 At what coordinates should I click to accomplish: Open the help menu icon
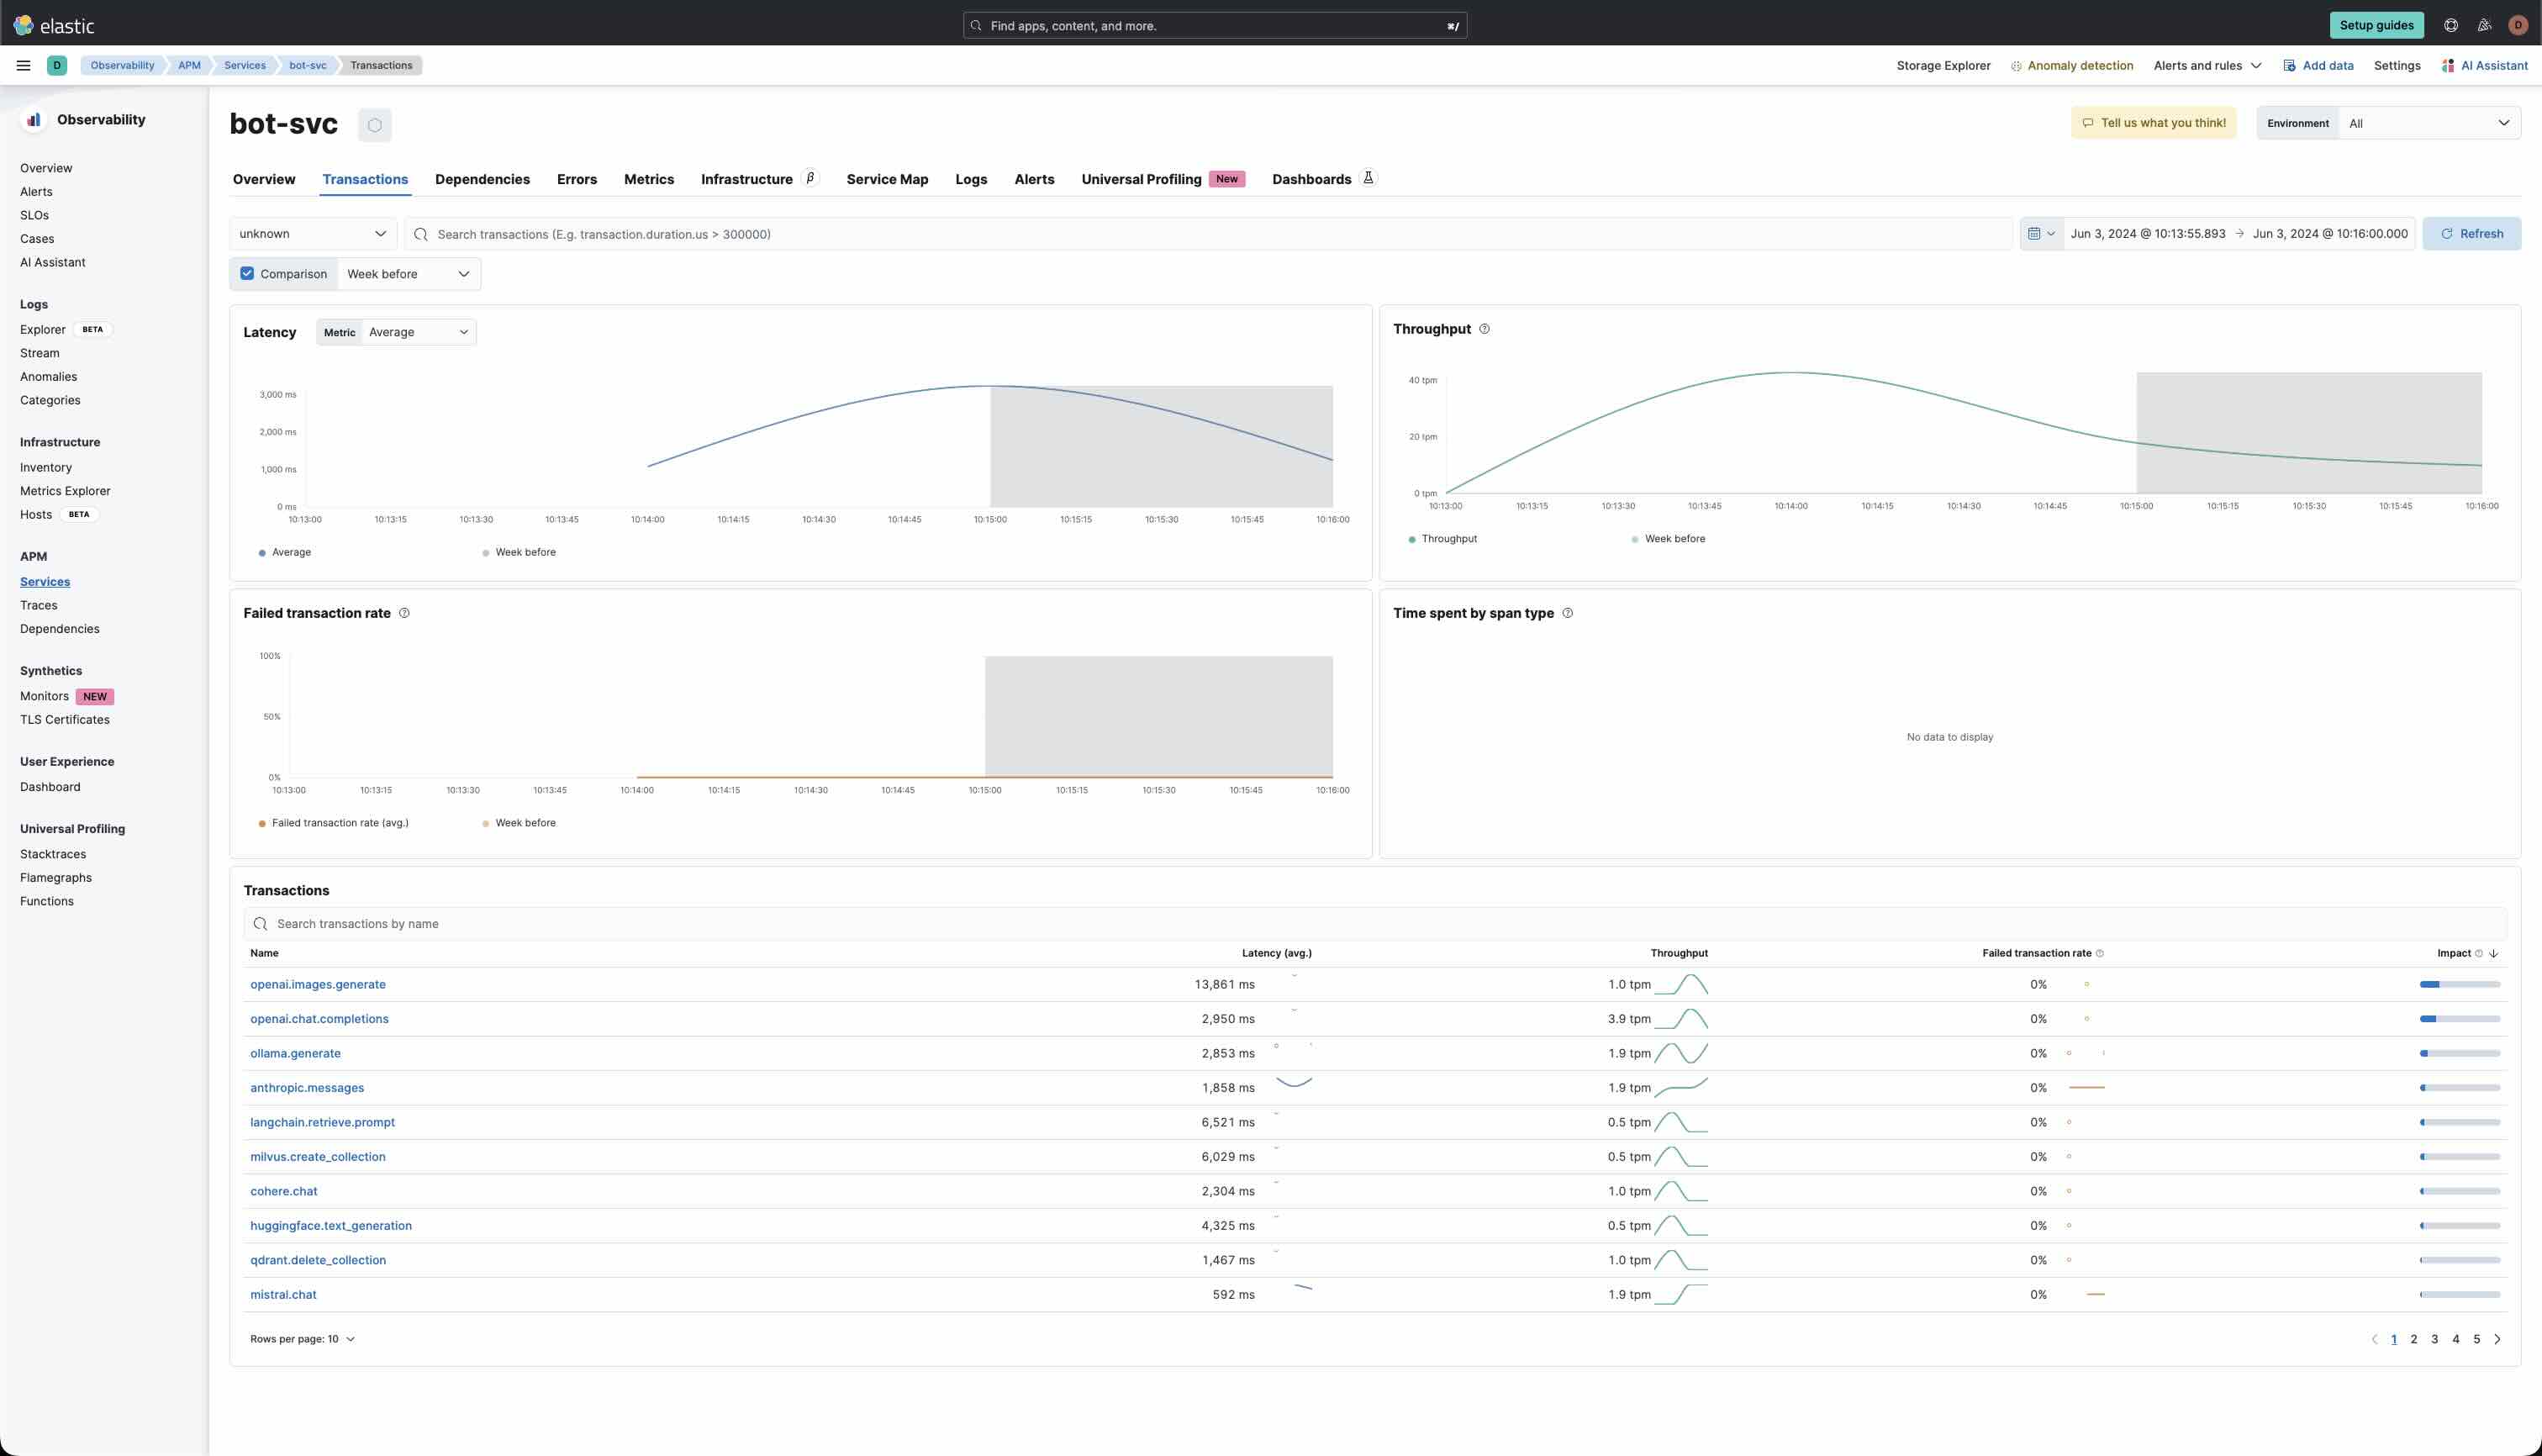[2450, 25]
